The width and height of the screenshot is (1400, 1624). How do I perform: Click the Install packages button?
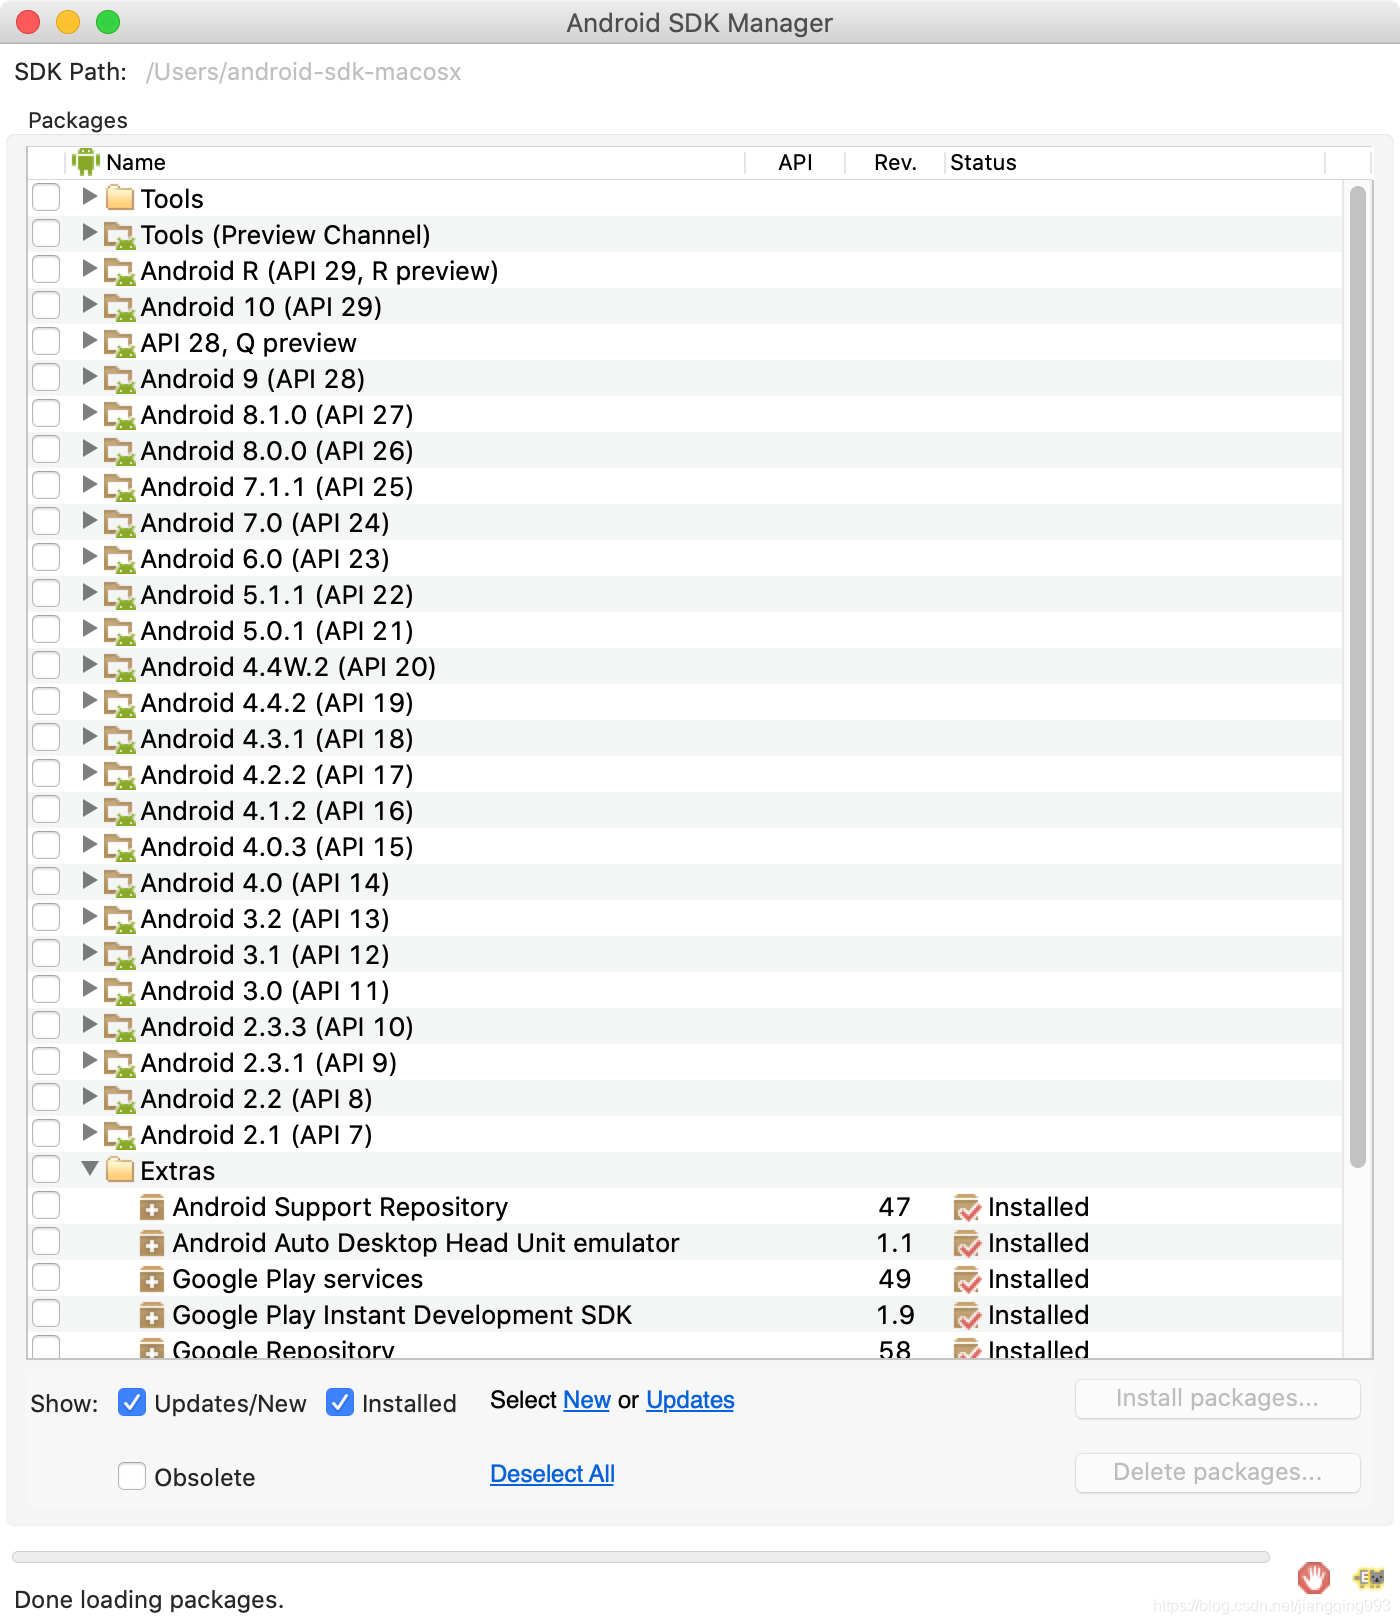pyautogui.click(x=1217, y=1398)
